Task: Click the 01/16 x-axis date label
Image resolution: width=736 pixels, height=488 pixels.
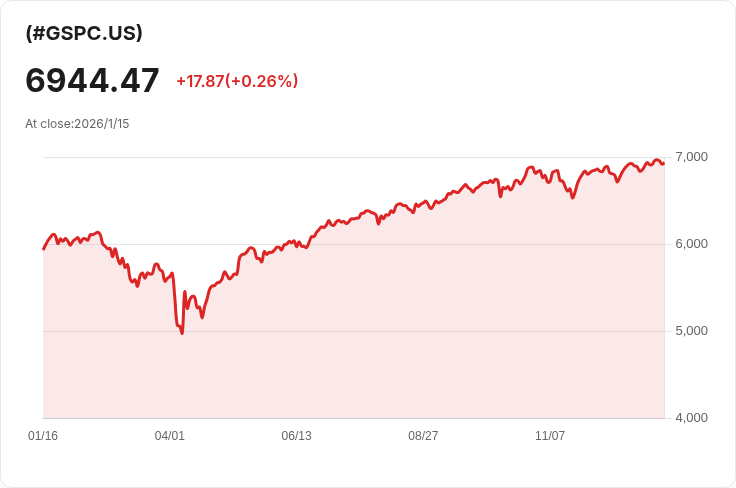Action: coord(43,436)
